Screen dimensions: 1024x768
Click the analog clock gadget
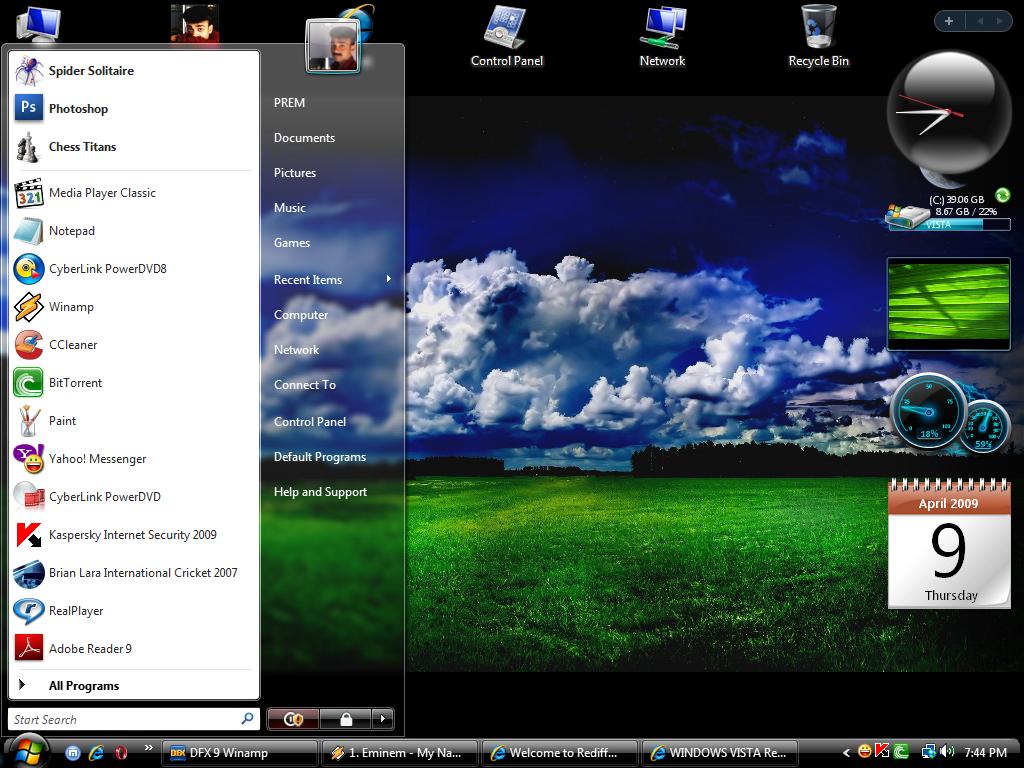[x=948, y=113]
